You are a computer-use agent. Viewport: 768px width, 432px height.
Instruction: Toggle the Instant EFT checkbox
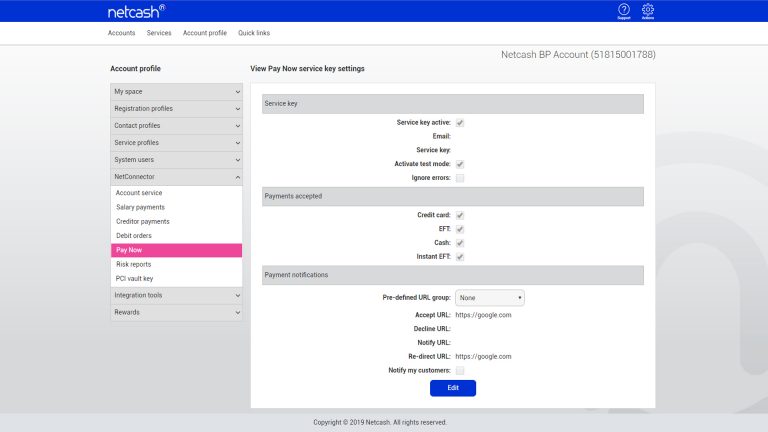(x=460, y=257)
